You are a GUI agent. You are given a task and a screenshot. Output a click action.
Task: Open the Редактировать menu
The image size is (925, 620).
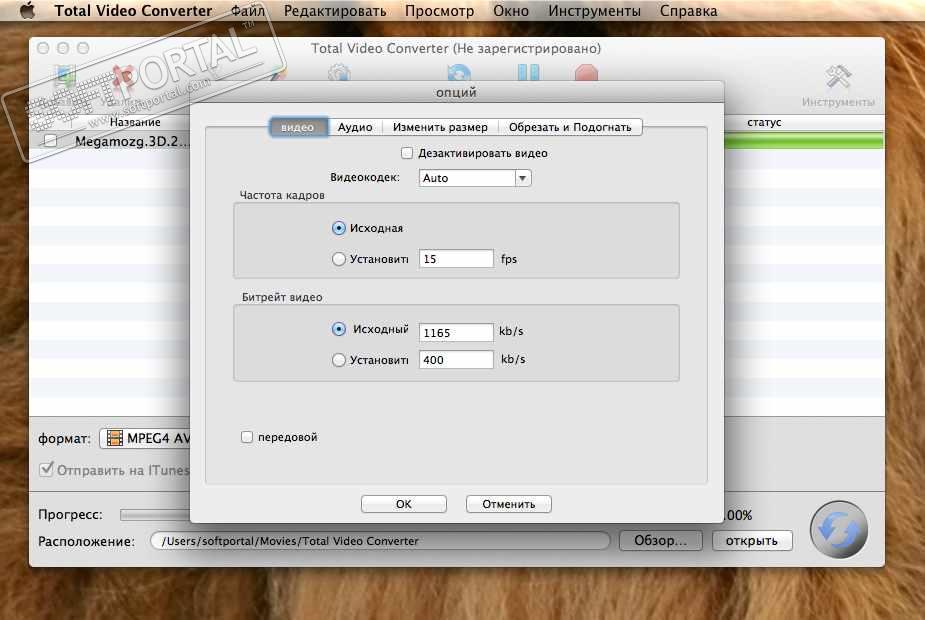pos(335,11)
